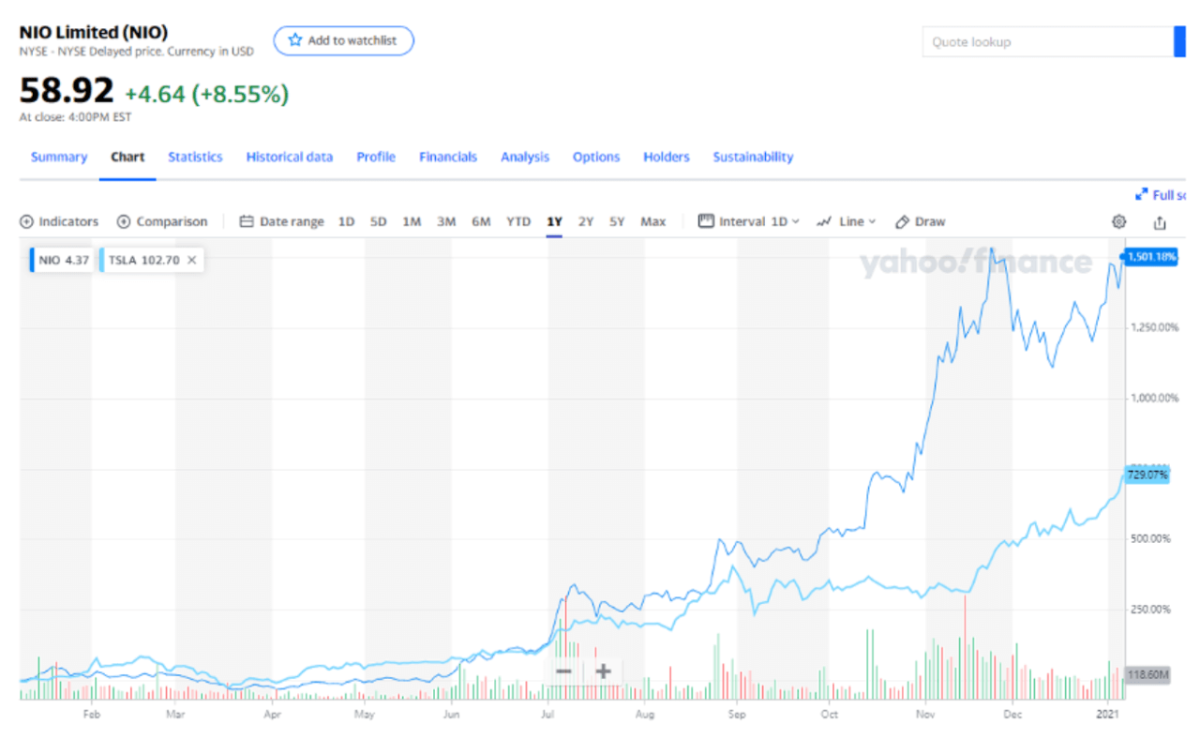Remove the TSLA comparison with the X
The image size is (1200, 739).
[x=192, y=259]
